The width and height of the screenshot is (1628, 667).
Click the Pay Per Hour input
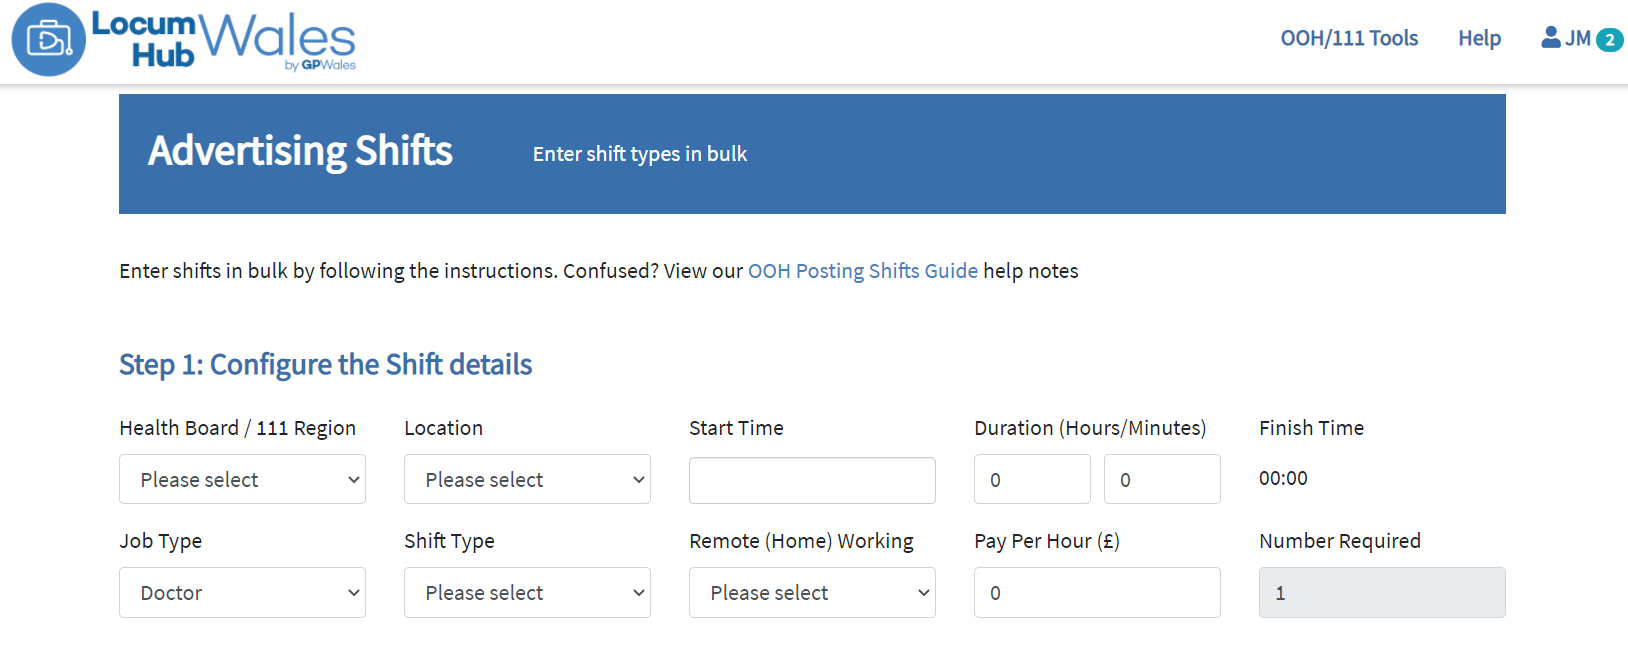point(1097,593)
